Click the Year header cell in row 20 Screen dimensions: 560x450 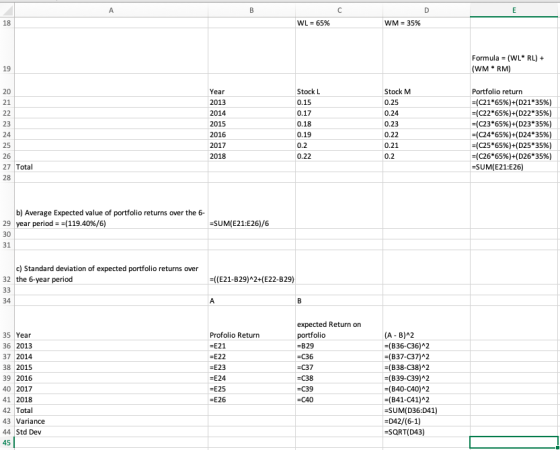pyautogui.click(x=252, y=85)
